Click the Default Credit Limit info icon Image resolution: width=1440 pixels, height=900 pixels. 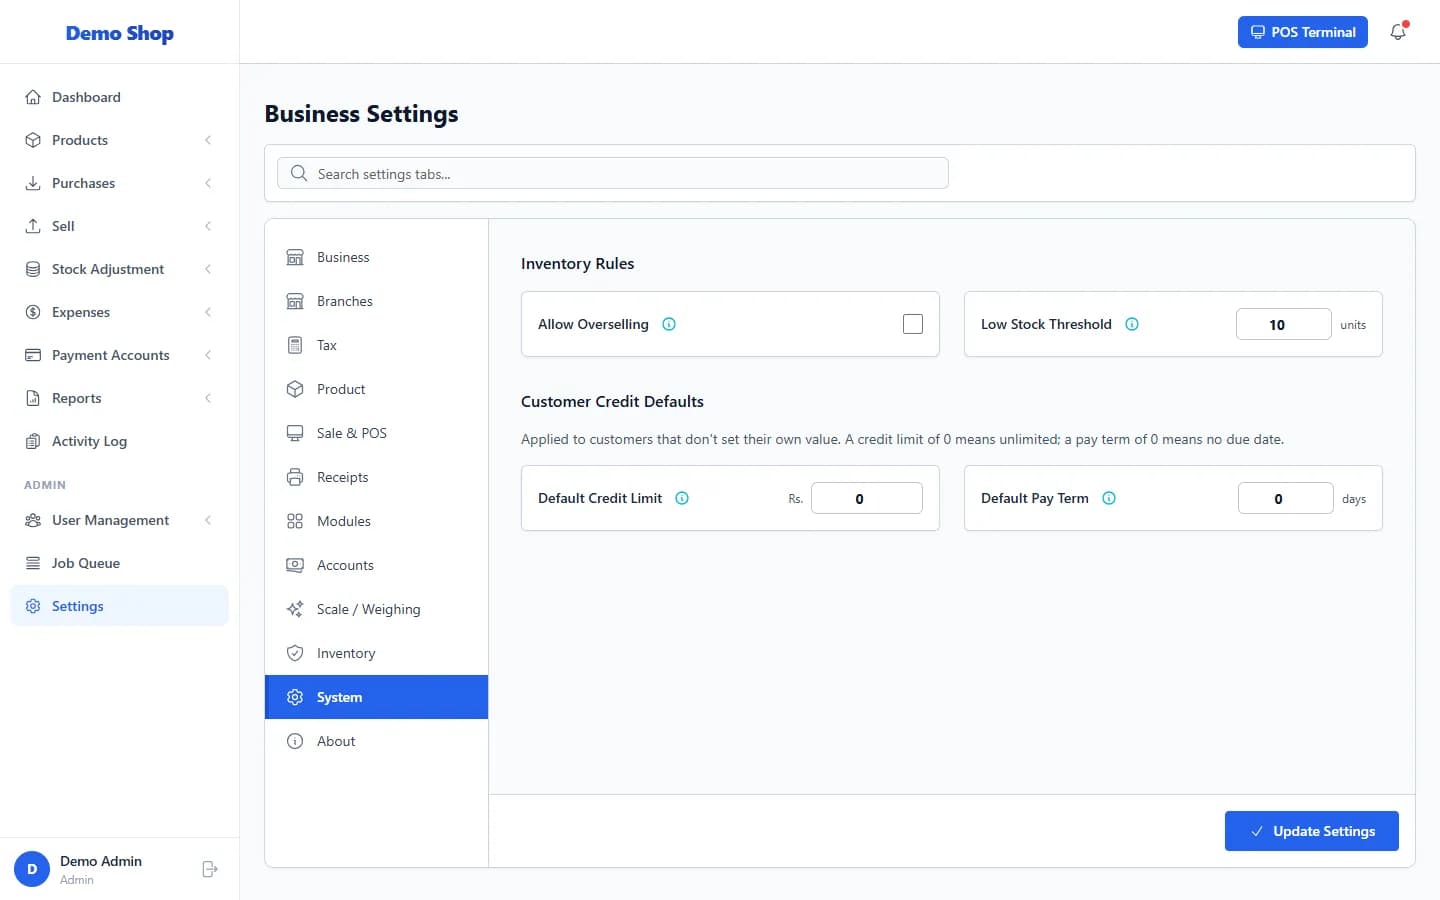click(x=682, y=498)
